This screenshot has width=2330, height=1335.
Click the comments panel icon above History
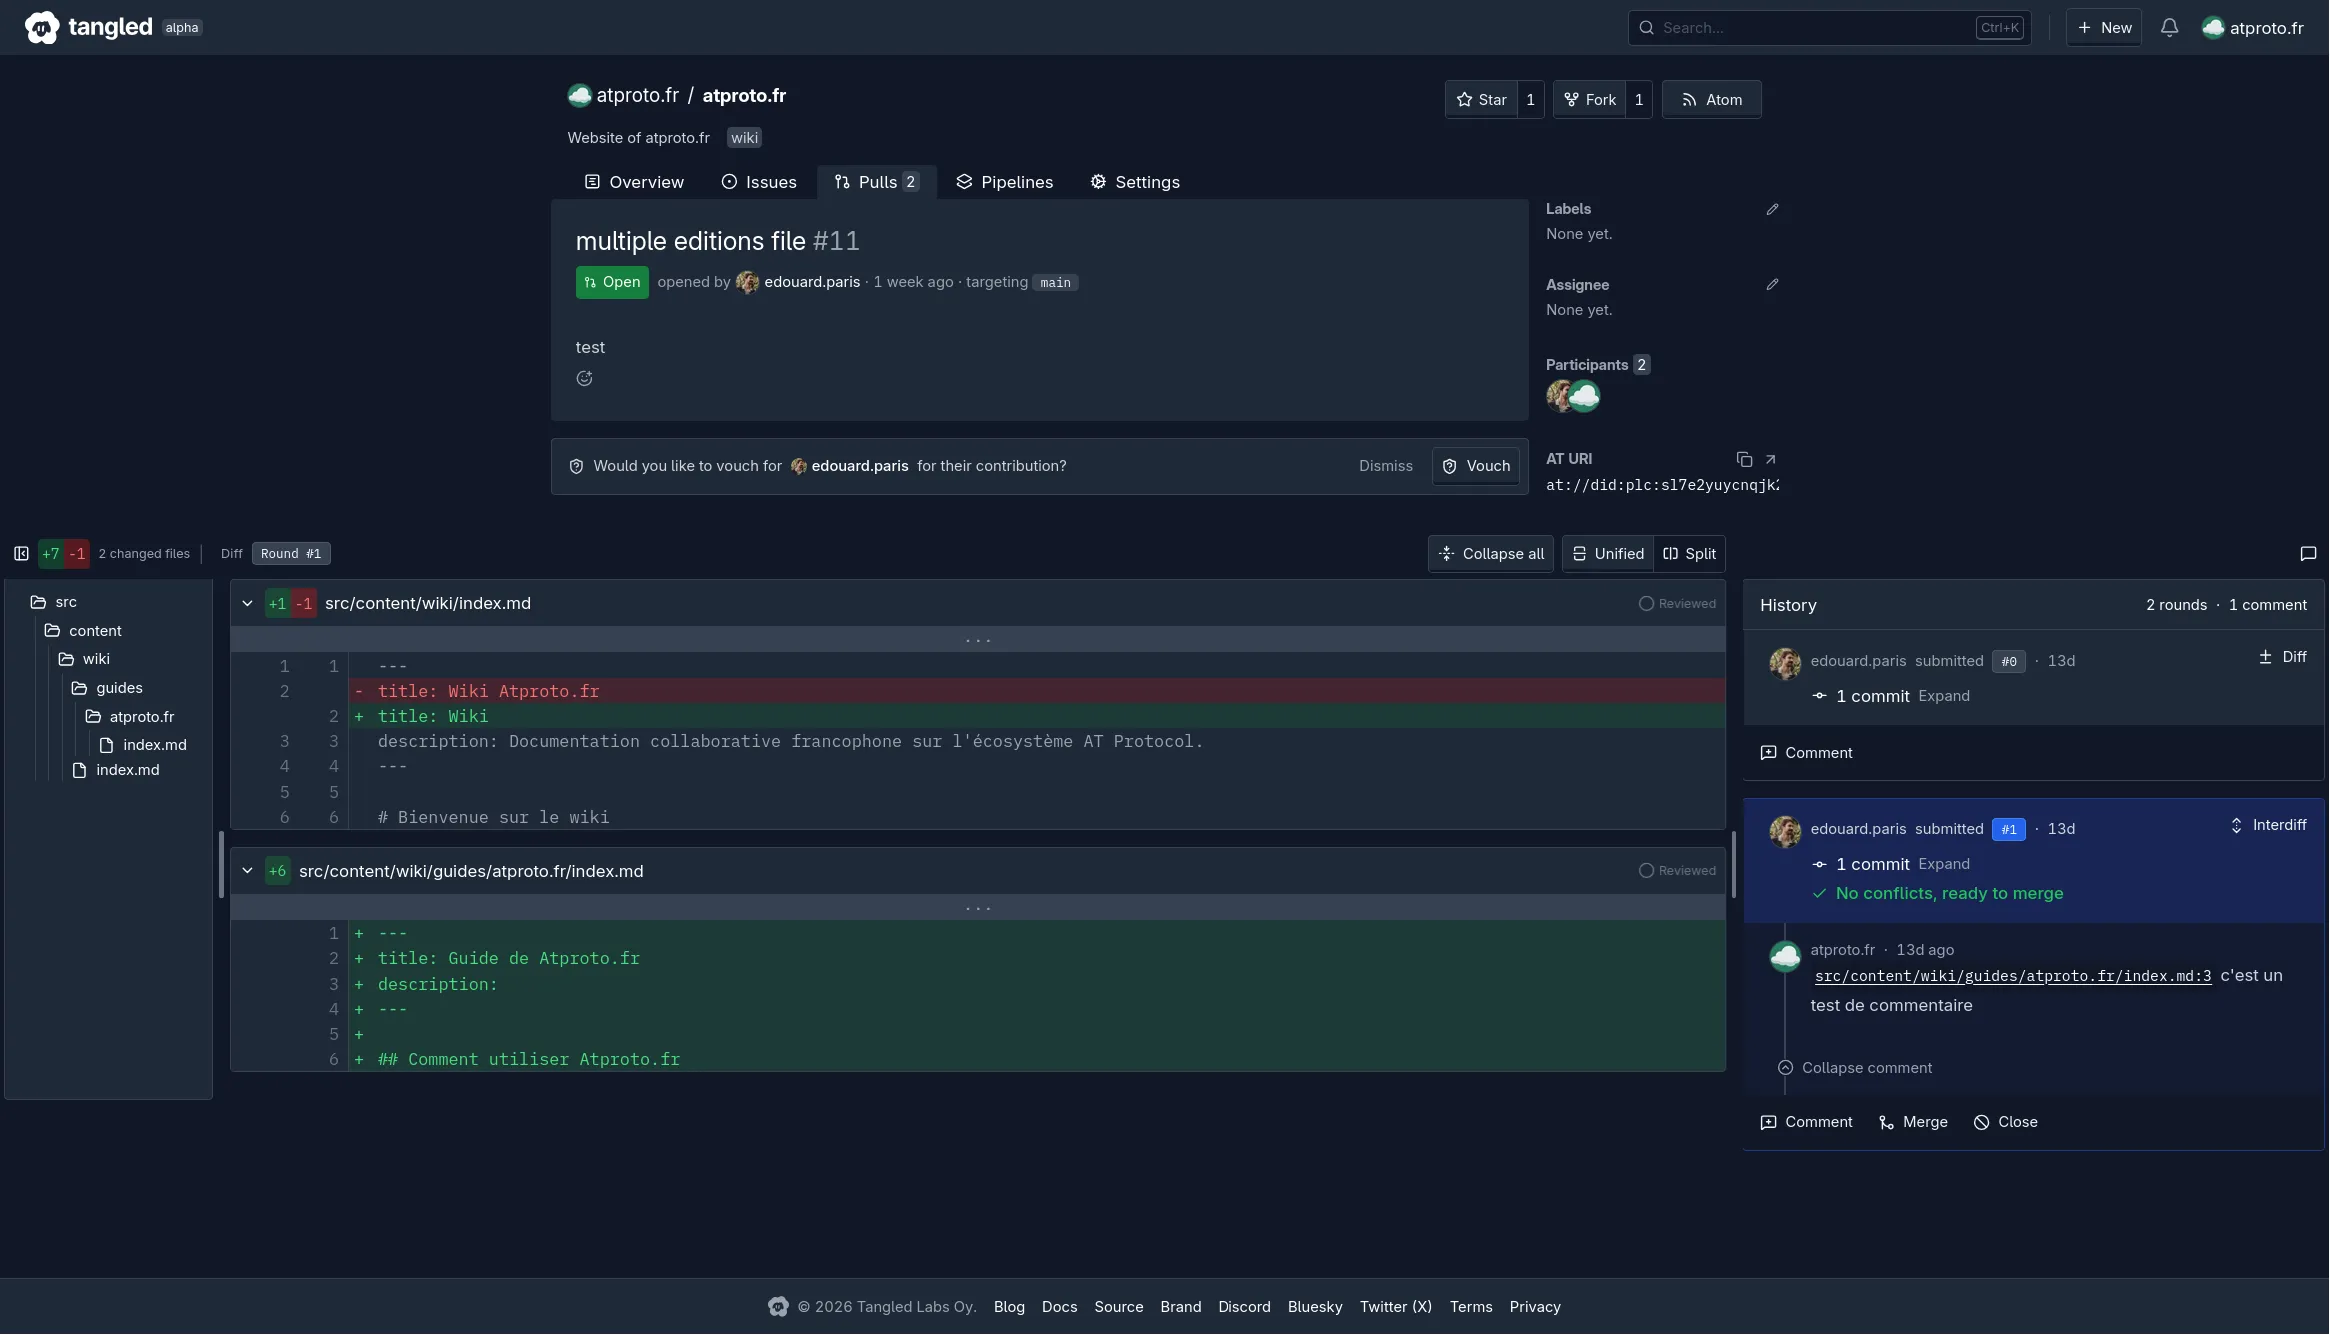tap(2308, 554)
